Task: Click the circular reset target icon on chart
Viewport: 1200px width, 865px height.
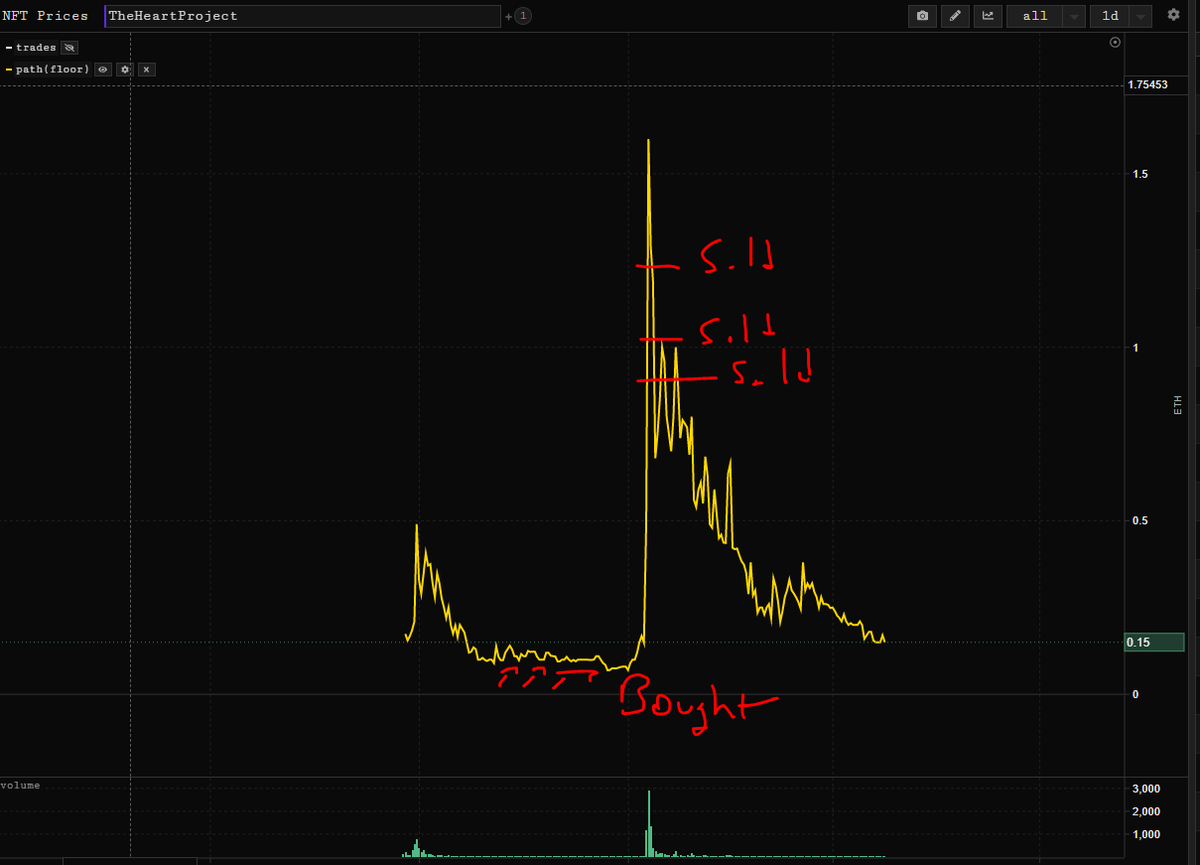Action: point(1115,42)
